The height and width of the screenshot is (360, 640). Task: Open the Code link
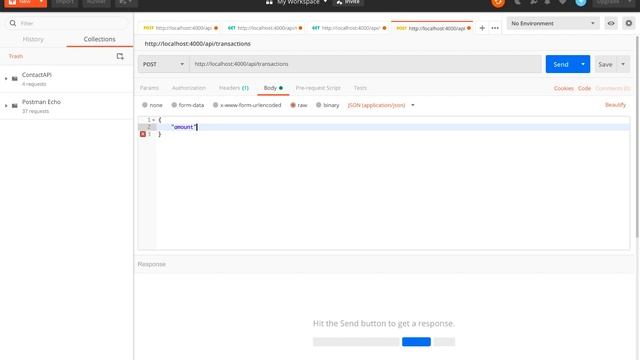point(584,89)
